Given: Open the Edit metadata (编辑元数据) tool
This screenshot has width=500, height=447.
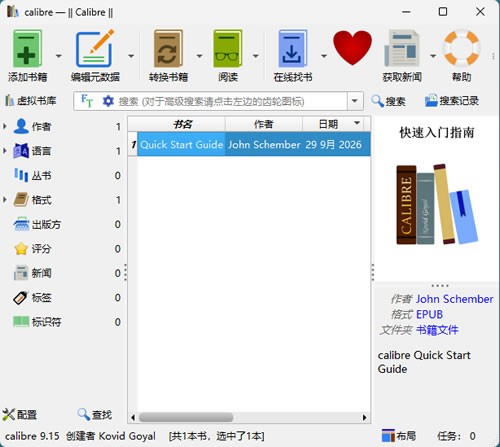Looking at the screenshot, I should tap(95, 49).
